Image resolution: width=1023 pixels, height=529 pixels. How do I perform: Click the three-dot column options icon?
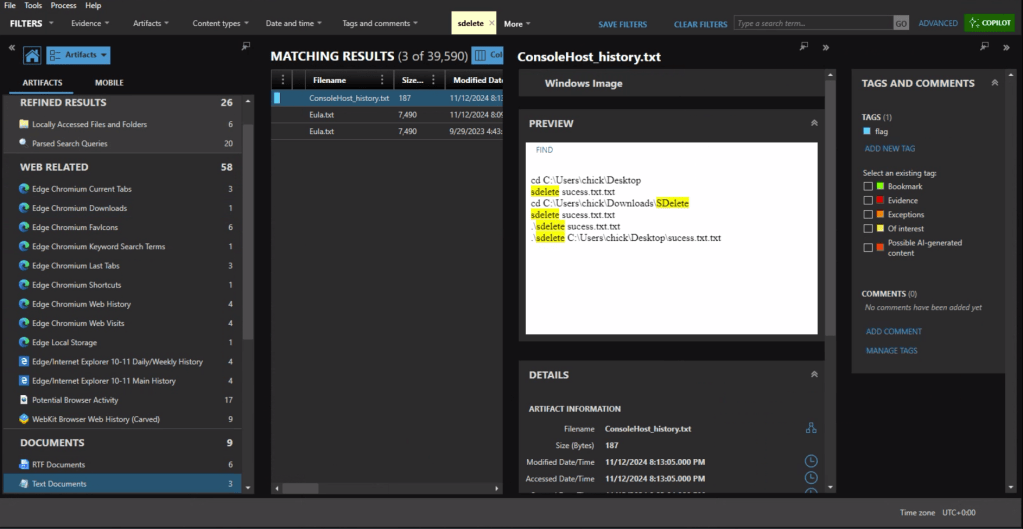[x=284, y=80]
